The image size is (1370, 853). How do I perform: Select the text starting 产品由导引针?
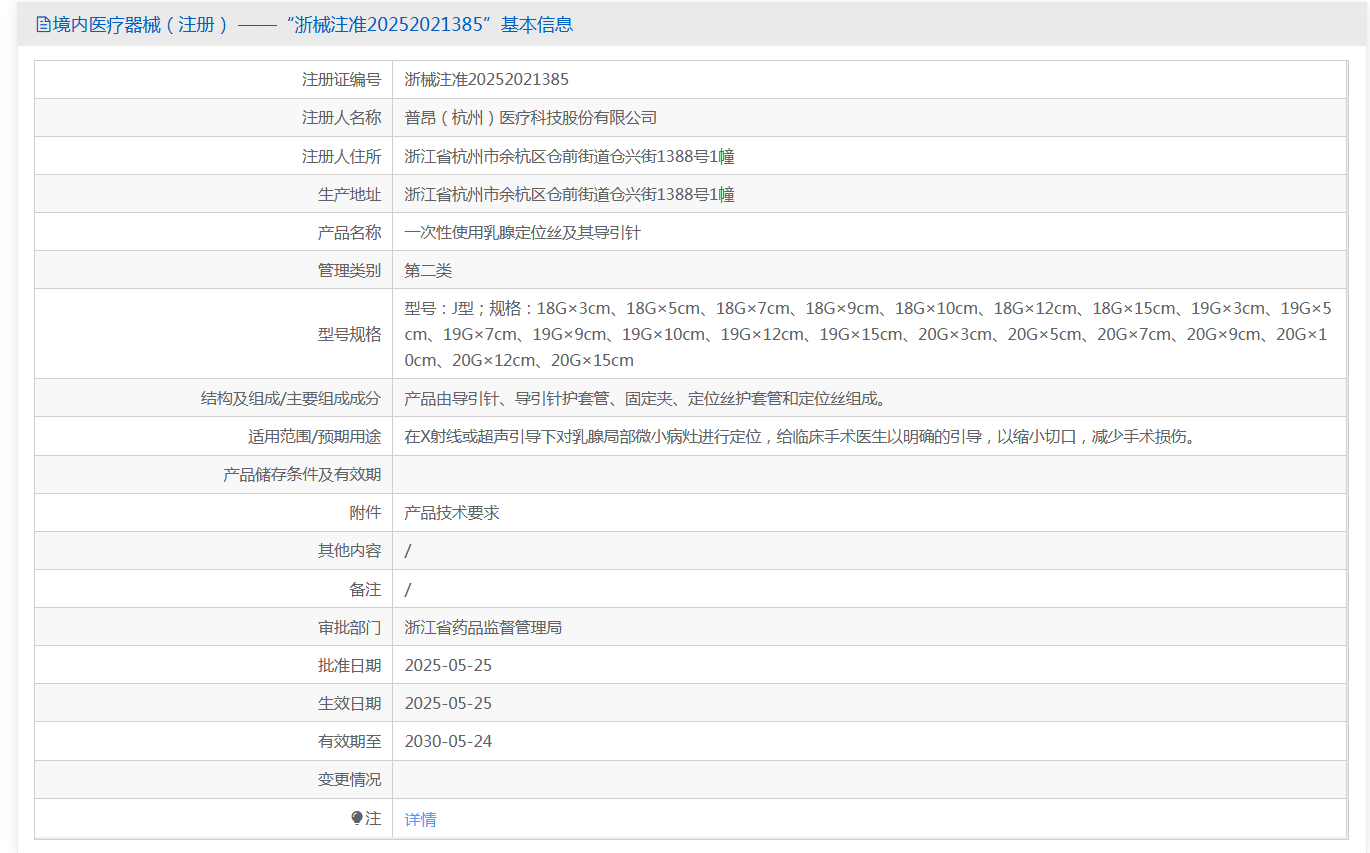(646, 398)
